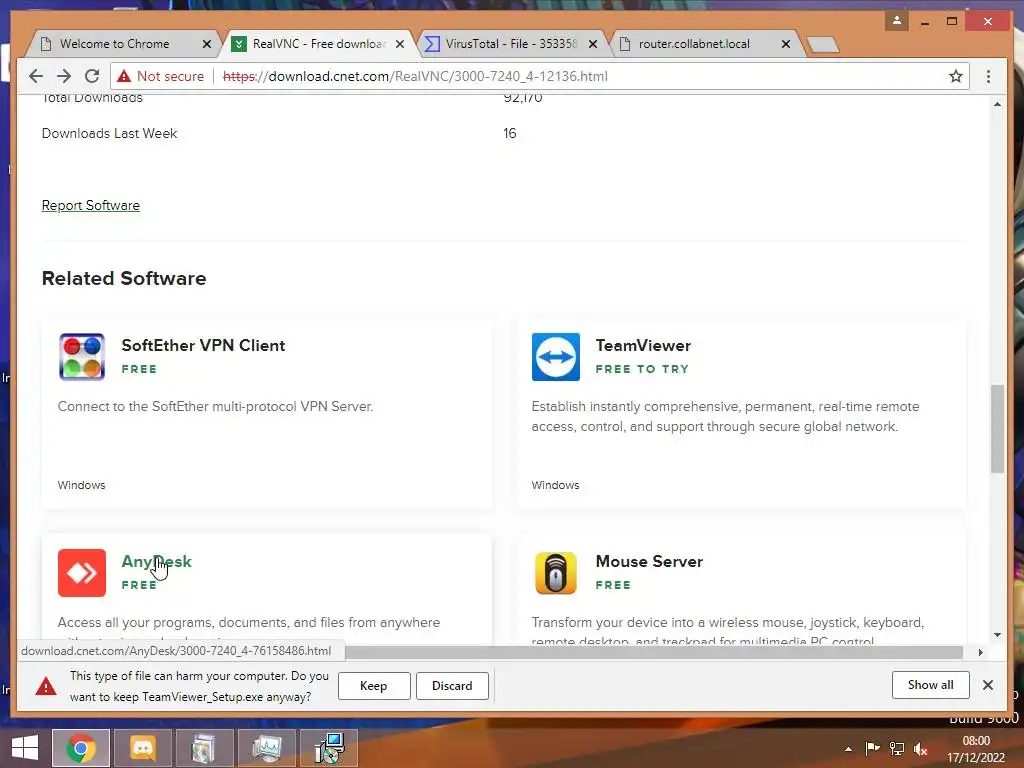Image resolution: width=1024 pixels, height=768 pixels.
Task: Bookmark this page with star icon
Action: click(x=955, y=76)
